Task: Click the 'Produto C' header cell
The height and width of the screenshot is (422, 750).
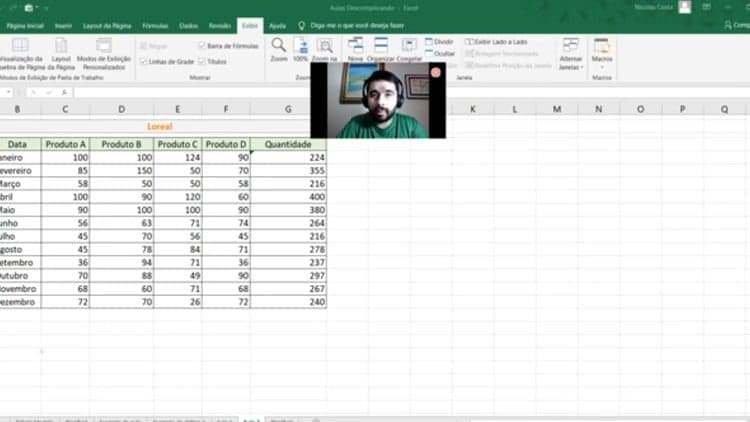Action: tap(177, 144)
